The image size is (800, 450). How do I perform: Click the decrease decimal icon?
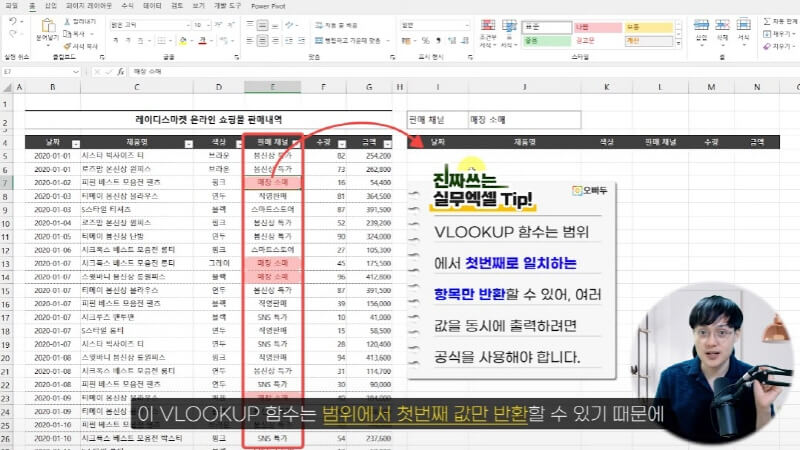pos(465,40)
